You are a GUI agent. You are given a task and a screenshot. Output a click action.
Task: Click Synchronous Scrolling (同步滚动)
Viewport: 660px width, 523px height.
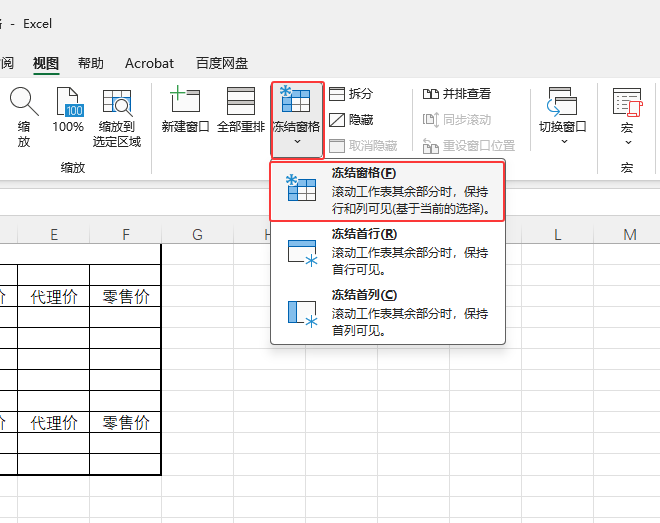click(457, 120)
